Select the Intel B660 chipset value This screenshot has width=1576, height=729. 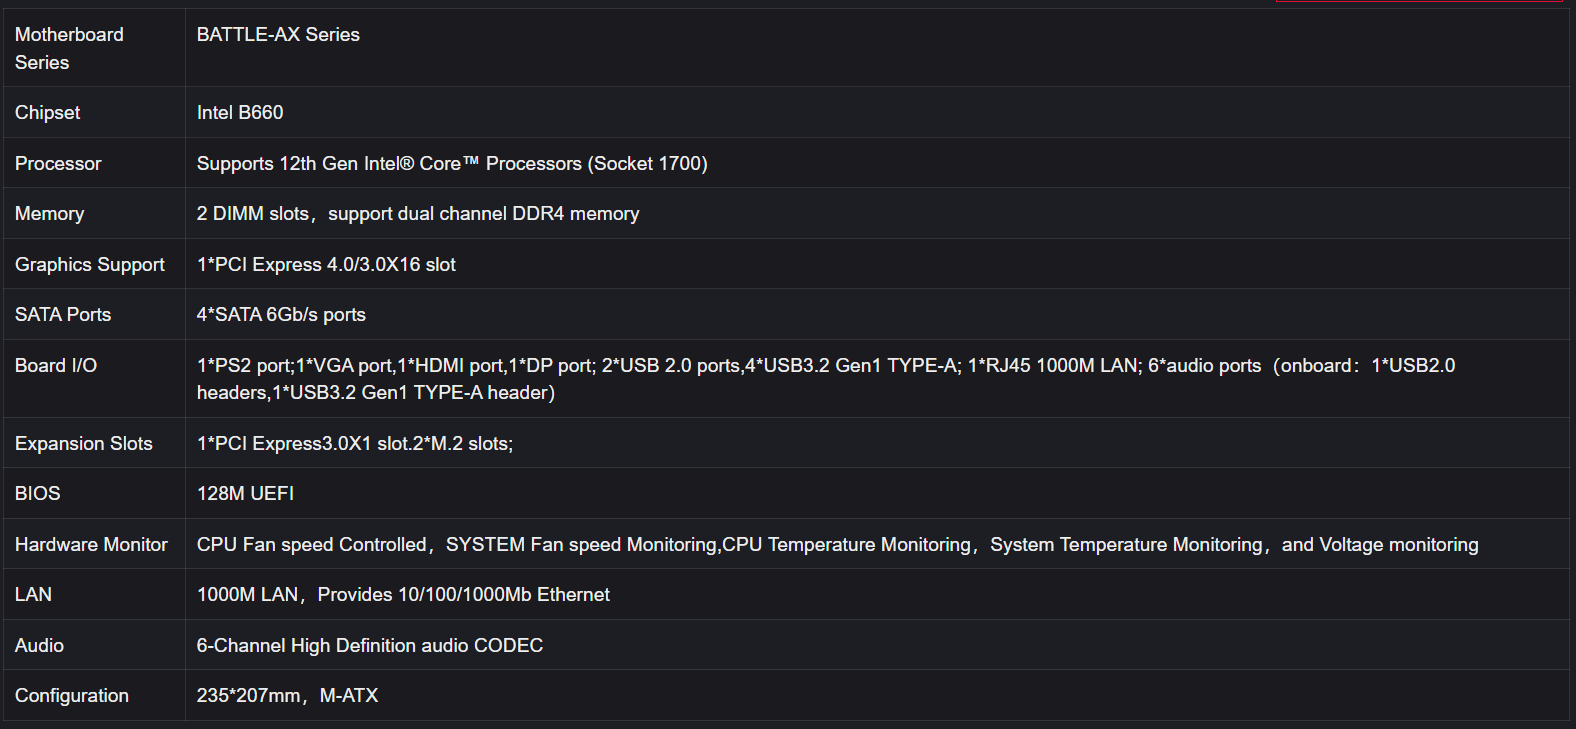pyautogui.click(x=240, y=113)
